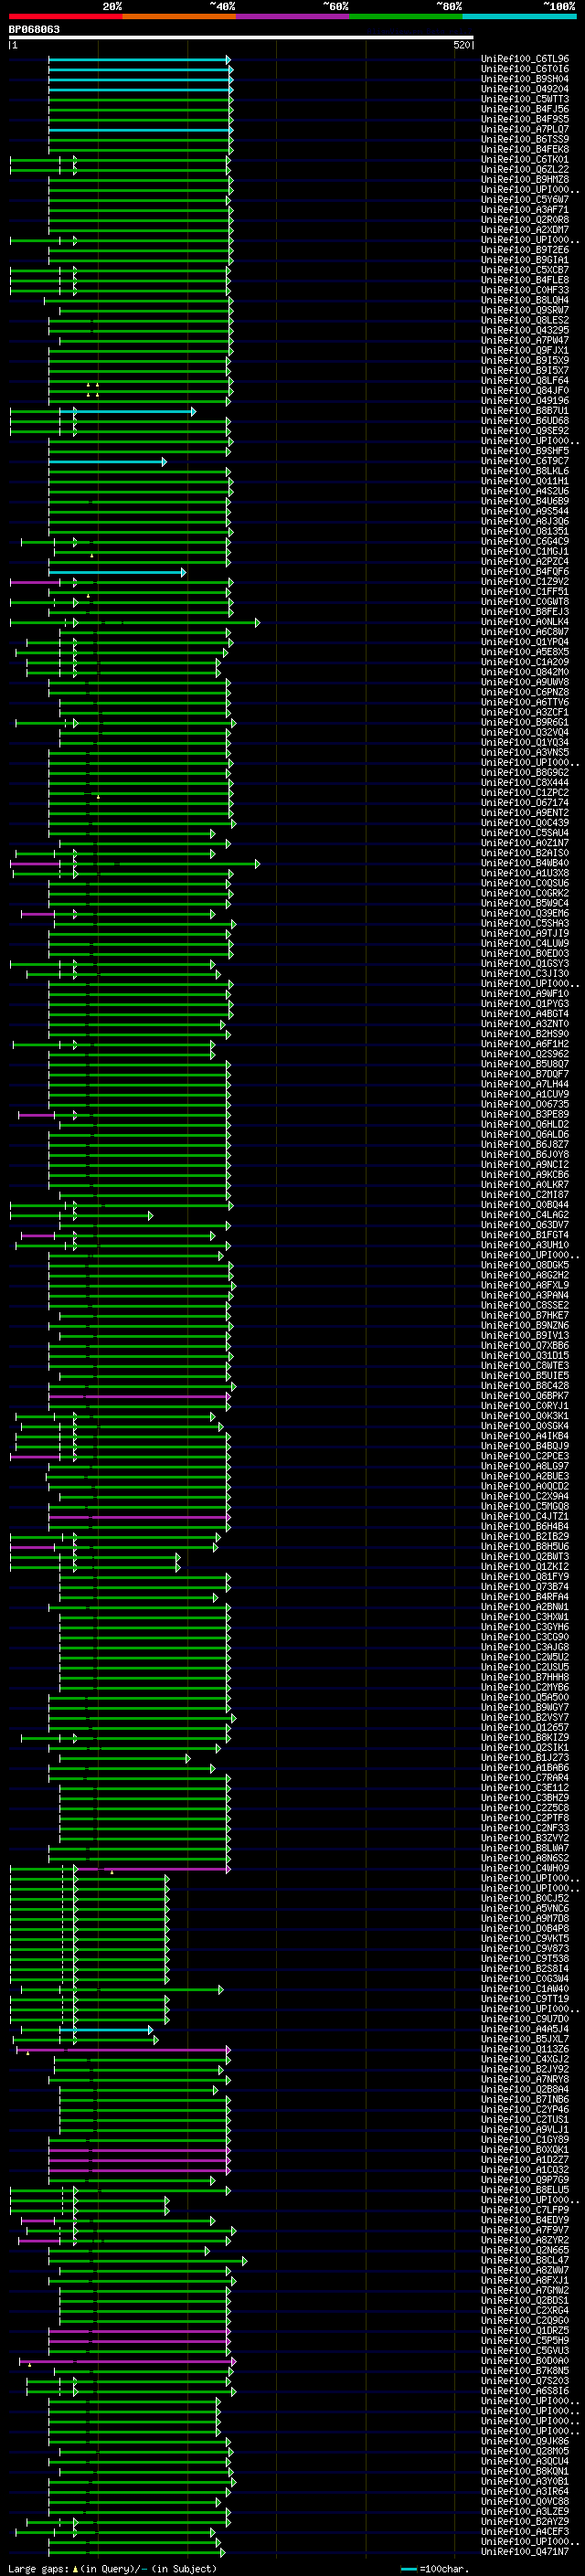Click the cyan ~100% identity color band
Viewport: 585px width, 2576px height.
point(519,16)
